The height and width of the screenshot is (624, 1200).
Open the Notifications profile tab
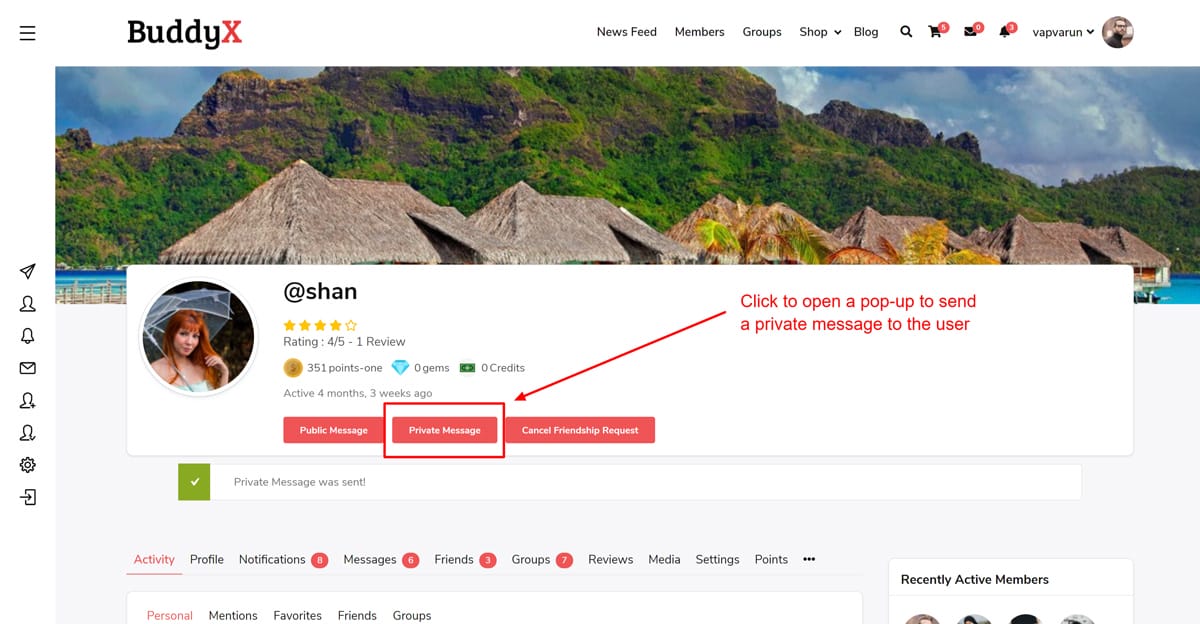[272, 560]
